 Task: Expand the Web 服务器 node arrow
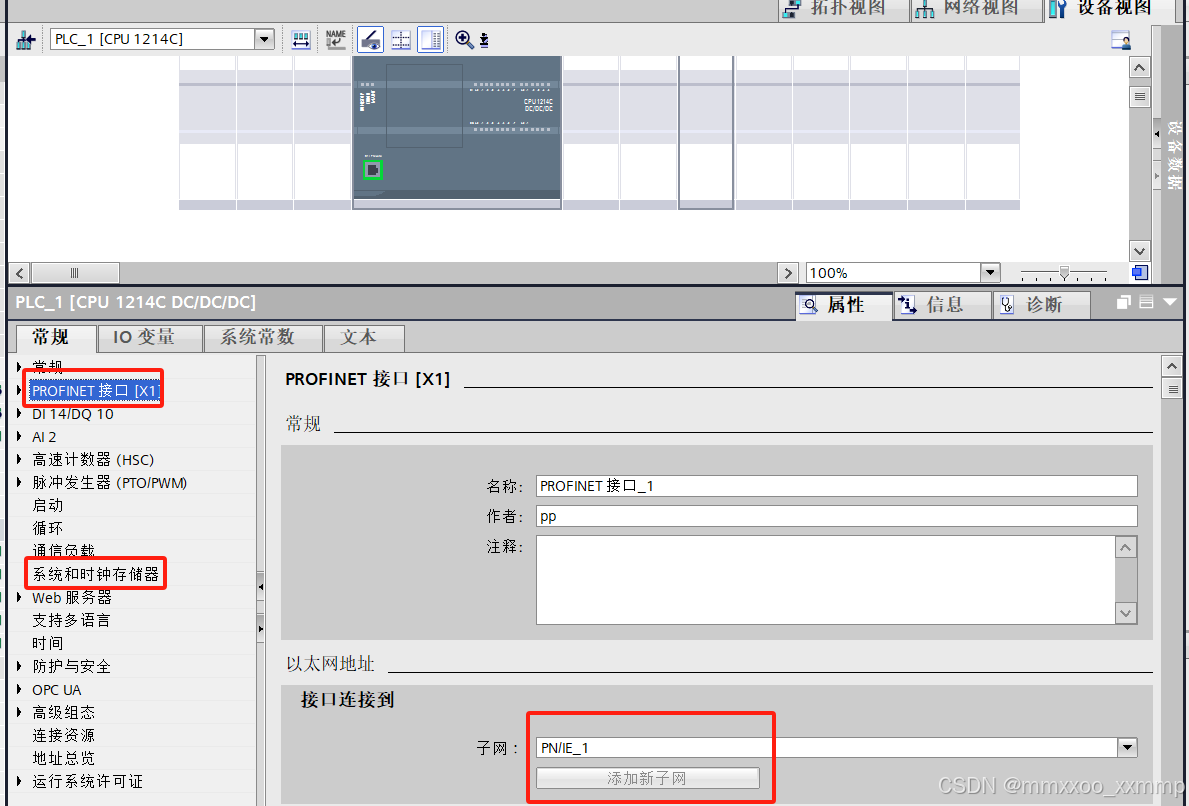click(x=19, y=597)
